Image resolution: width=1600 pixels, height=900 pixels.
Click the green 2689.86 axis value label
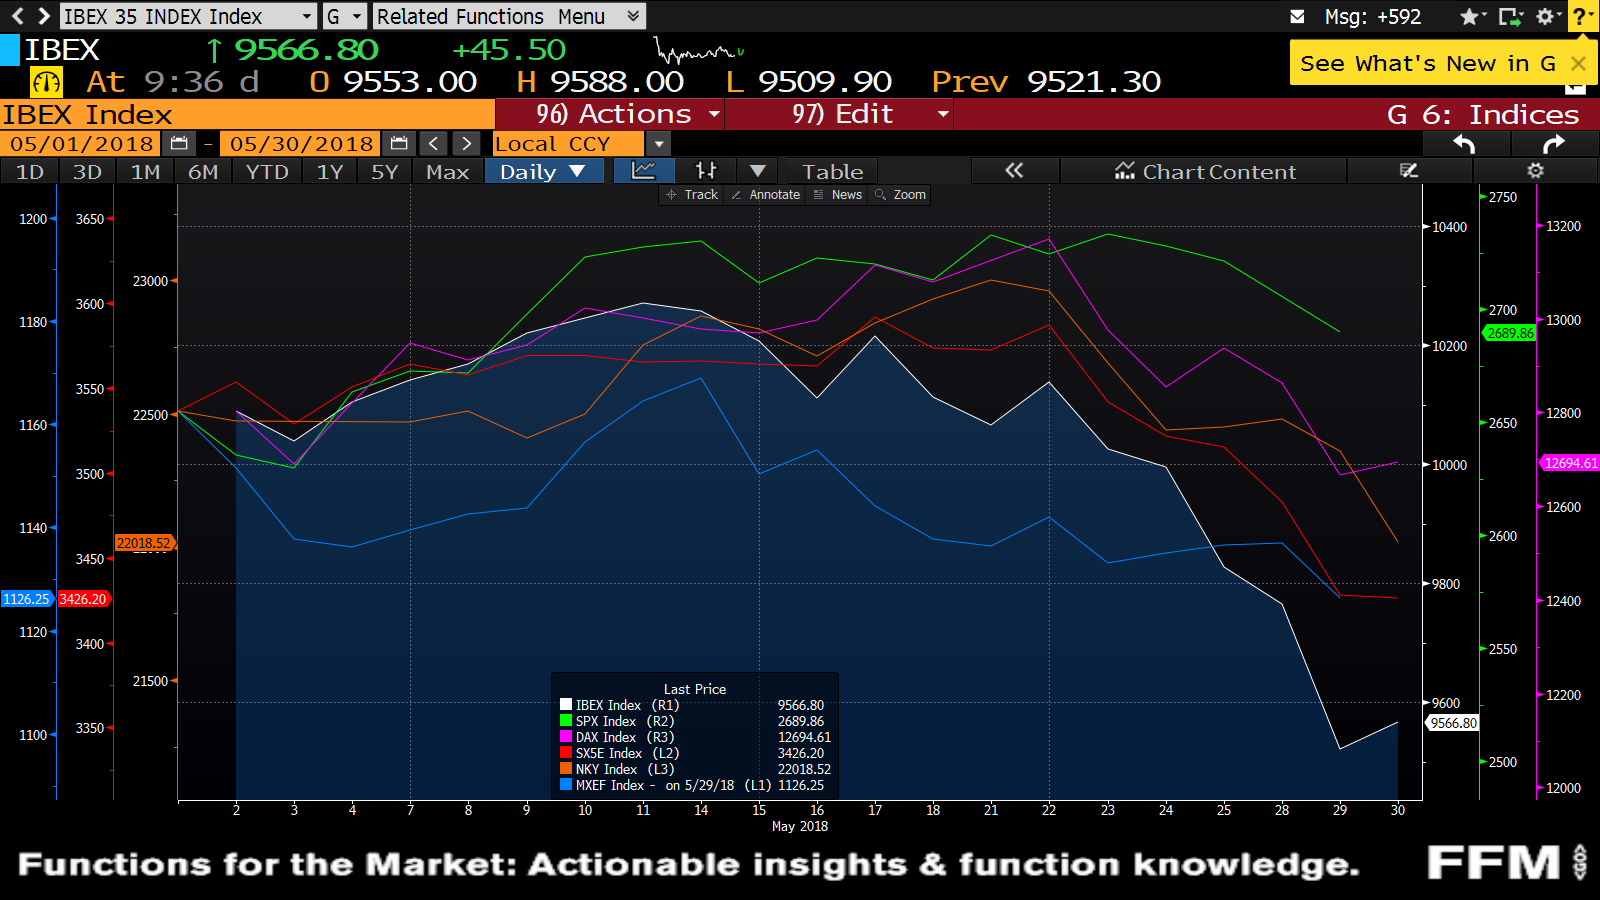tap(1509, 333)
